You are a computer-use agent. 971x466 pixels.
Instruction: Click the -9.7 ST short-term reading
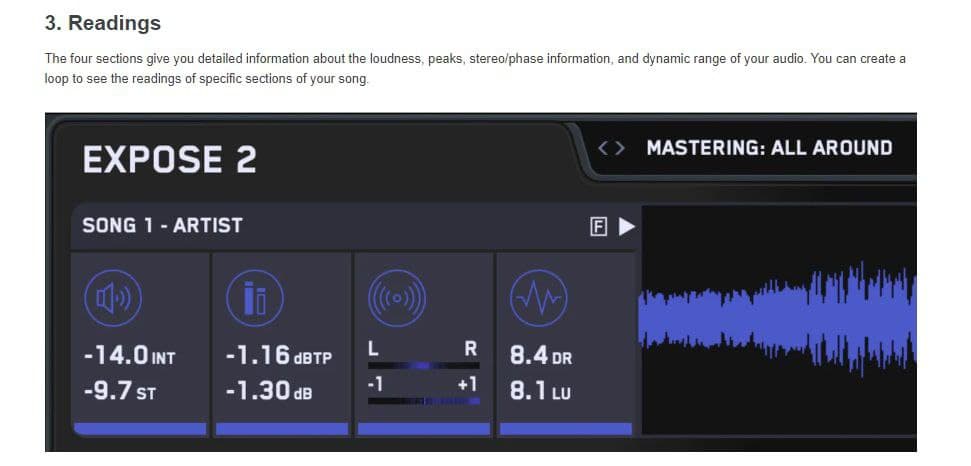[119, 391]
